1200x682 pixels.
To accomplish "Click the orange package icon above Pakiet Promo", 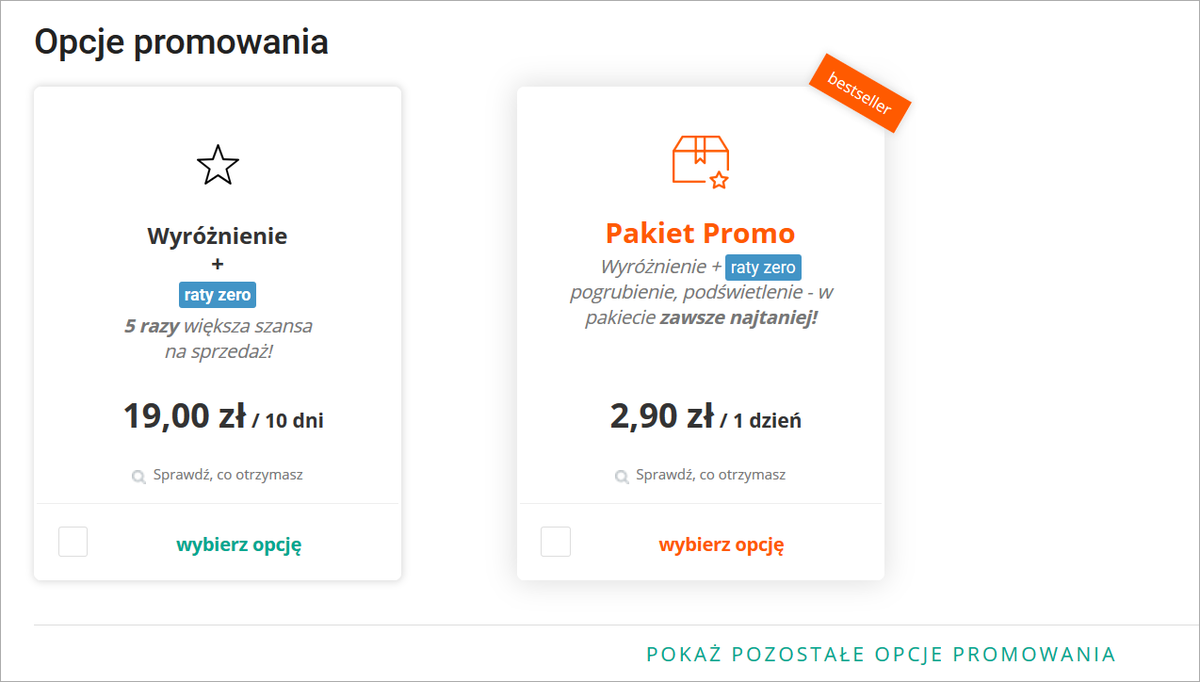I will coord(701,162).
